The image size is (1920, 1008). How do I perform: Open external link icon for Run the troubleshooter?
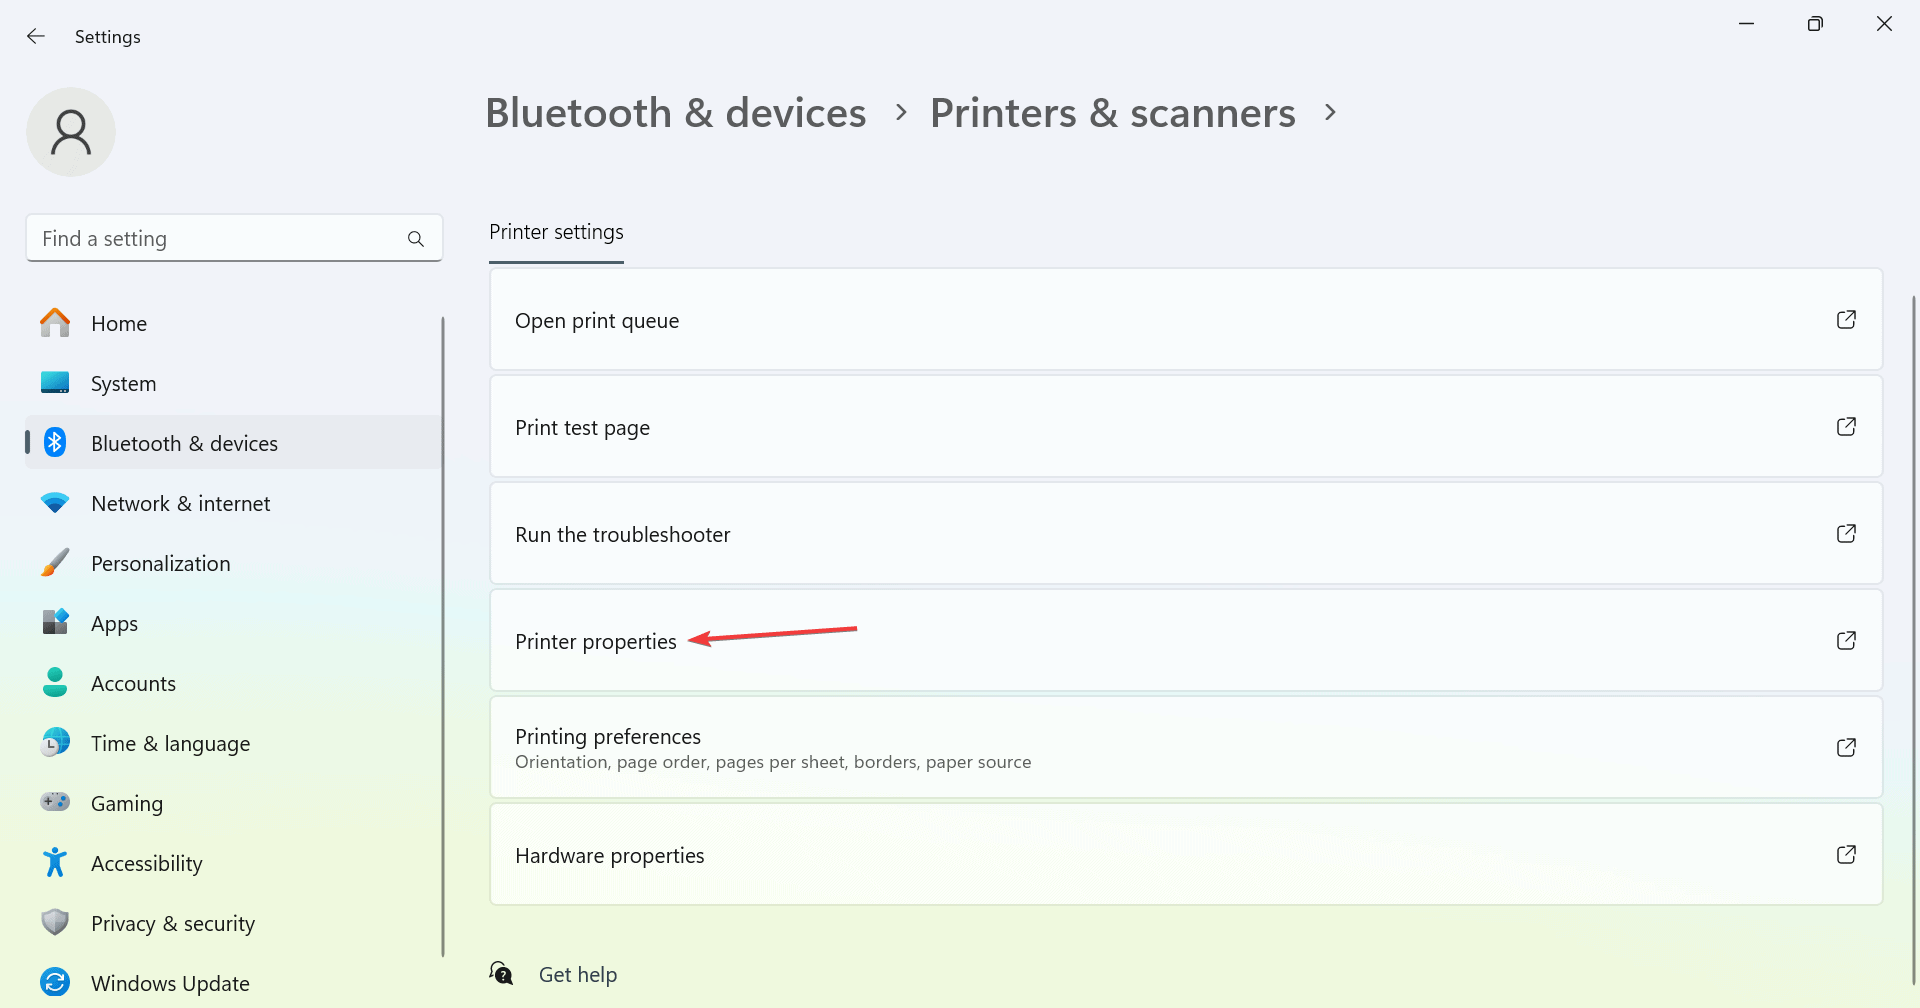tap(1846, 534)
